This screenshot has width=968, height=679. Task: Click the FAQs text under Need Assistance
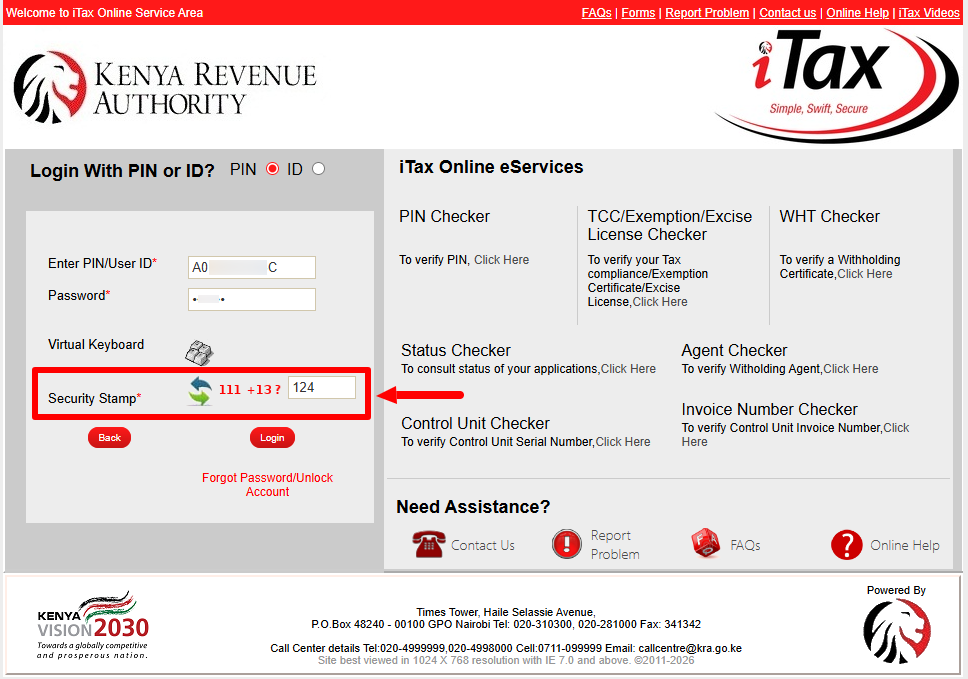[x=745, y=545]
